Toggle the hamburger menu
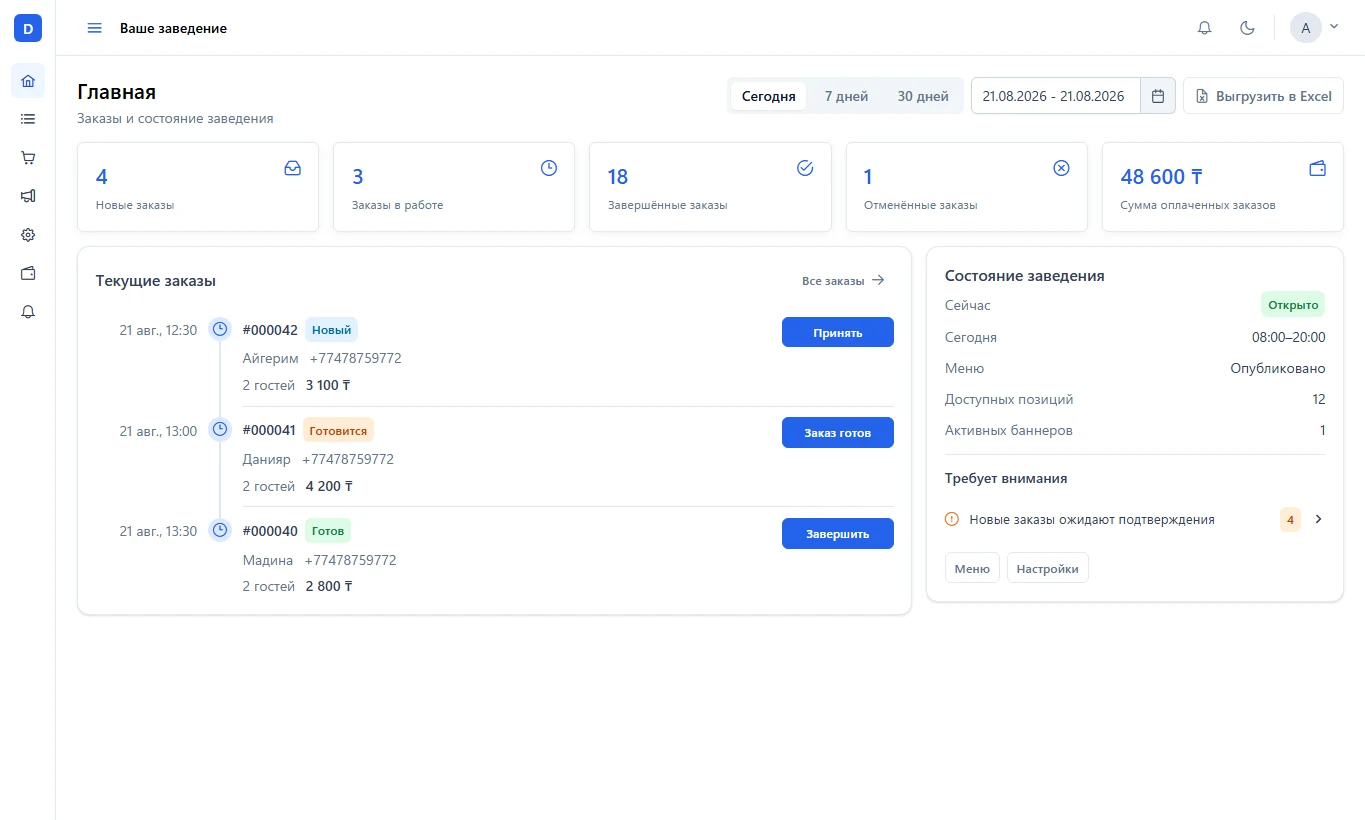 pos(95,28)
